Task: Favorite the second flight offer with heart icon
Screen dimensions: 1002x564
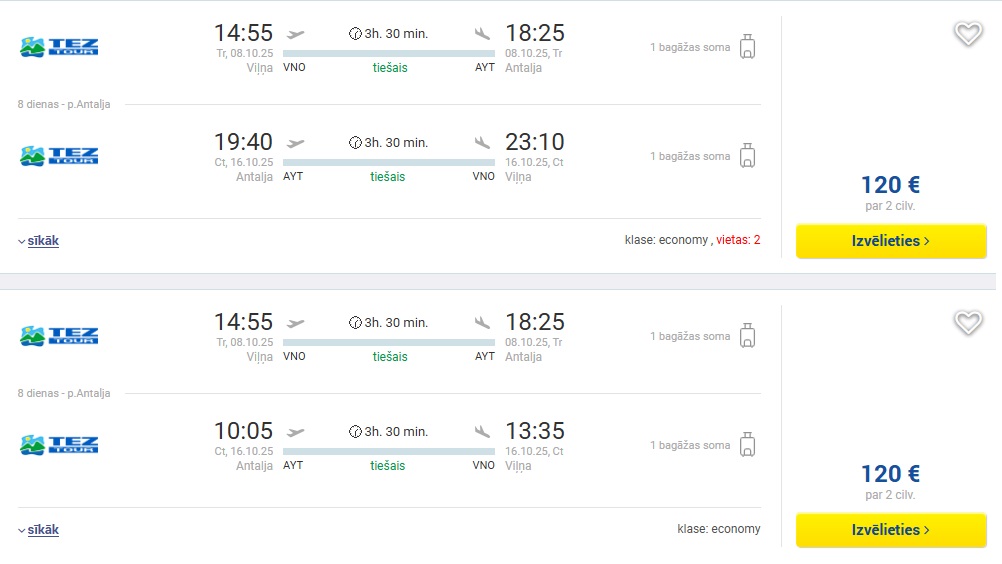Action: pos(968,324)
